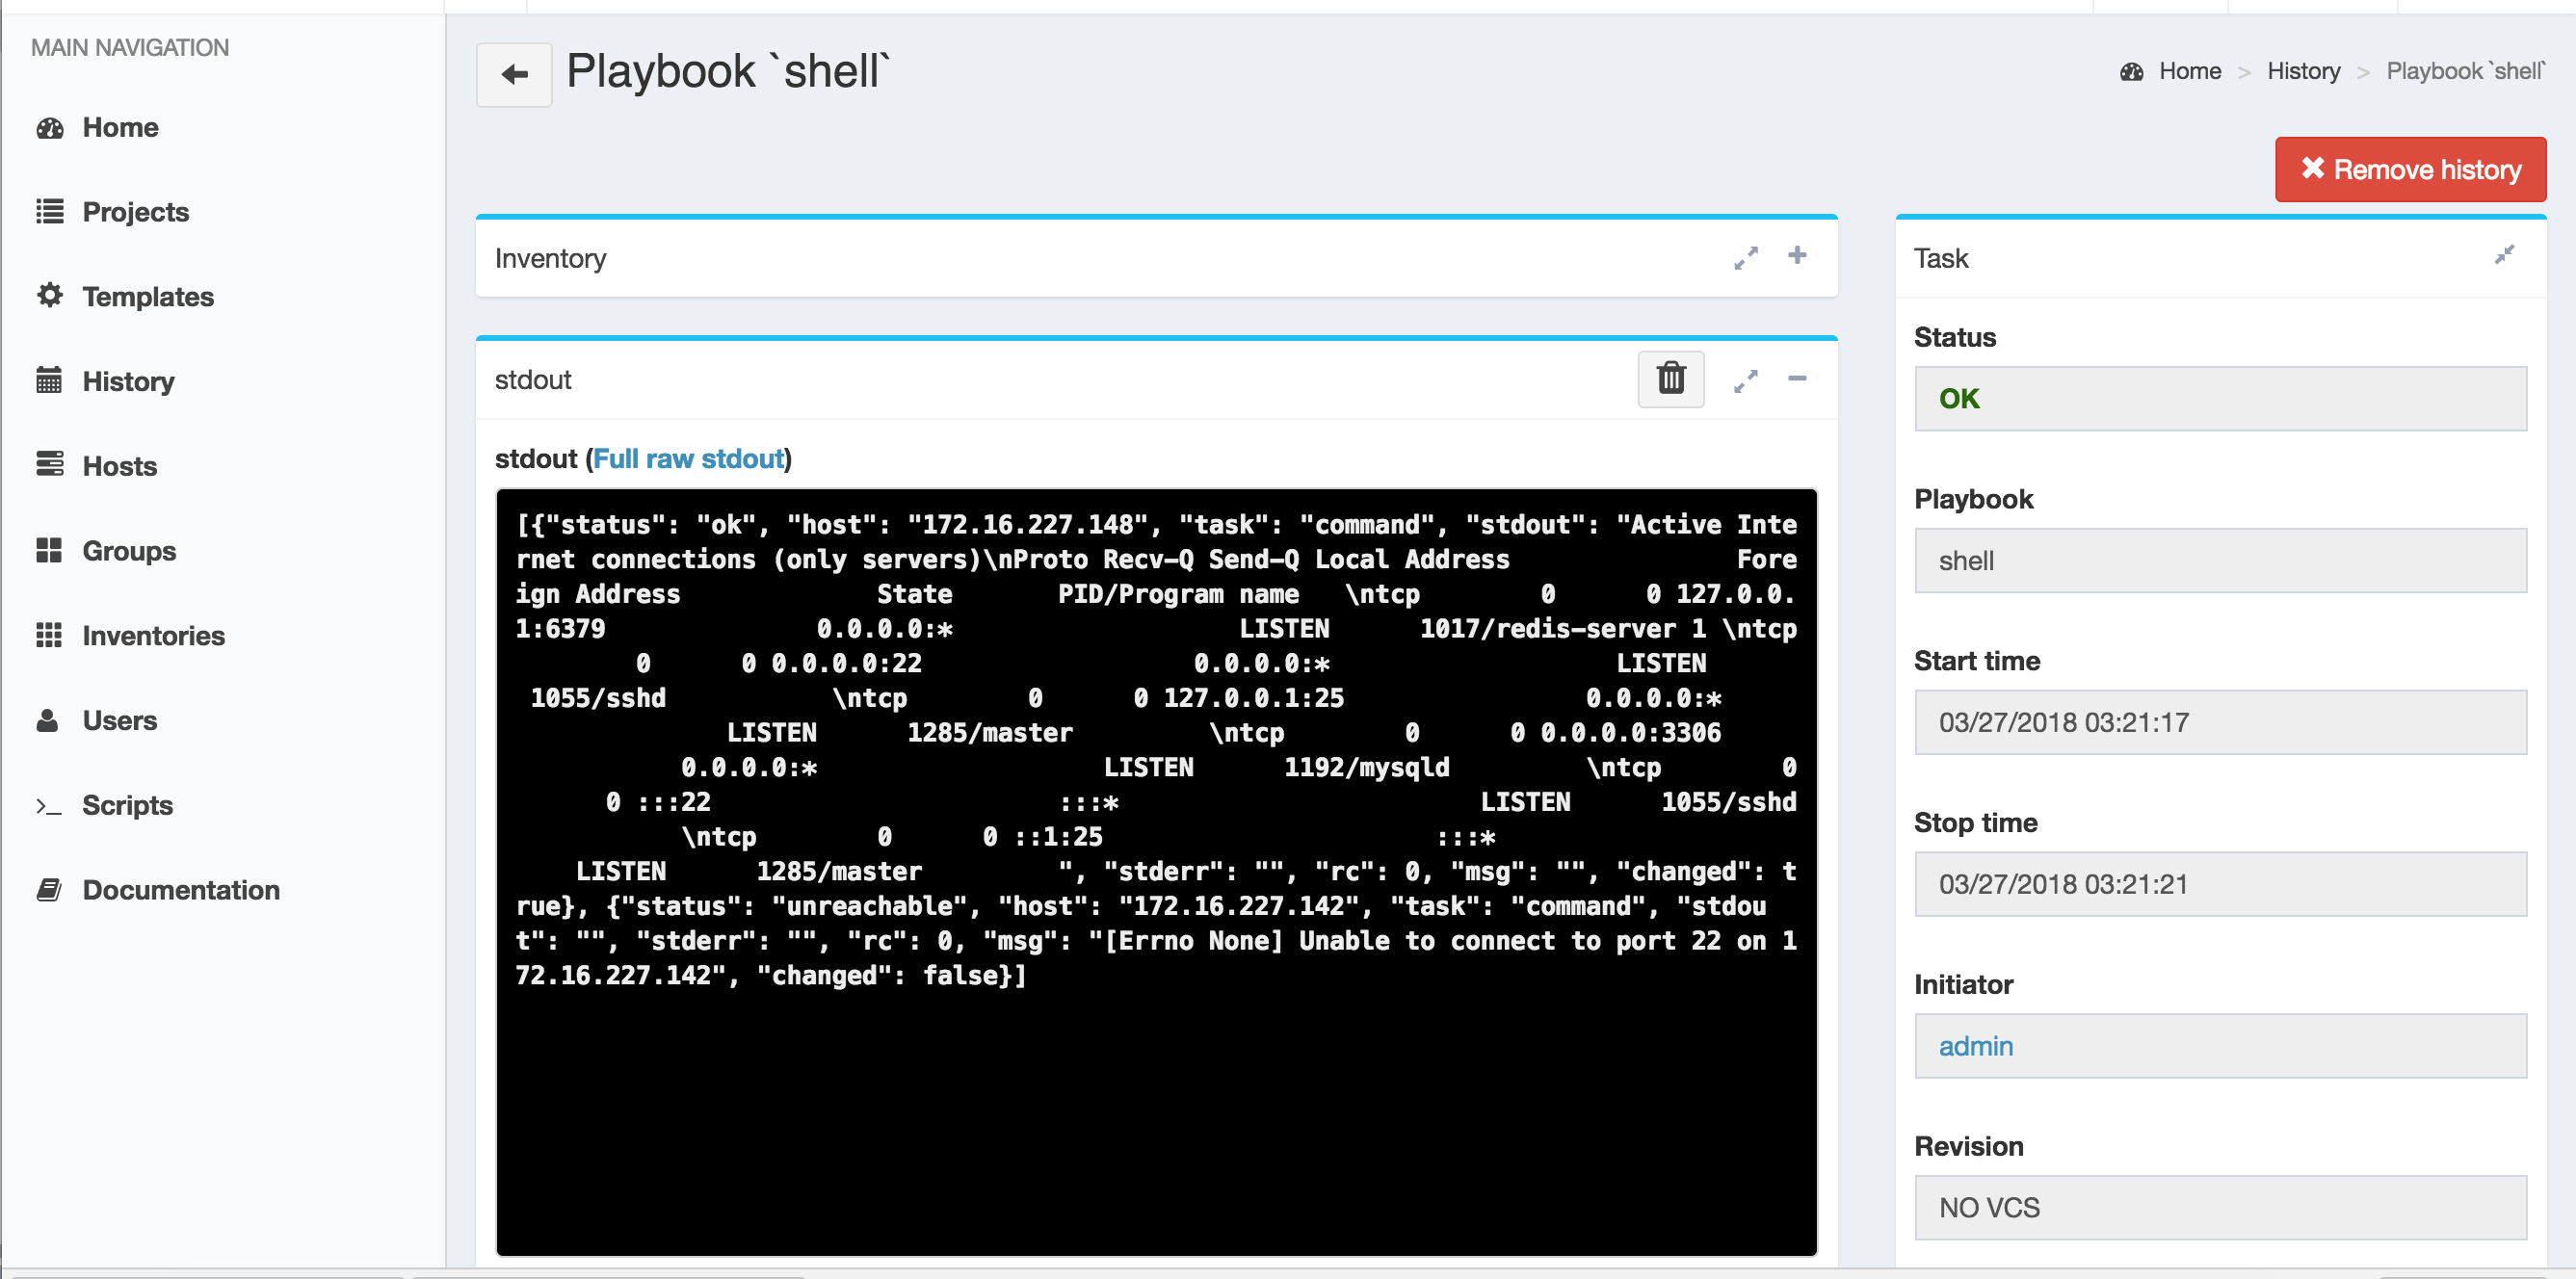Click the delete icon in stdout panel
2576x1279 pixels.
[1672, 378]
